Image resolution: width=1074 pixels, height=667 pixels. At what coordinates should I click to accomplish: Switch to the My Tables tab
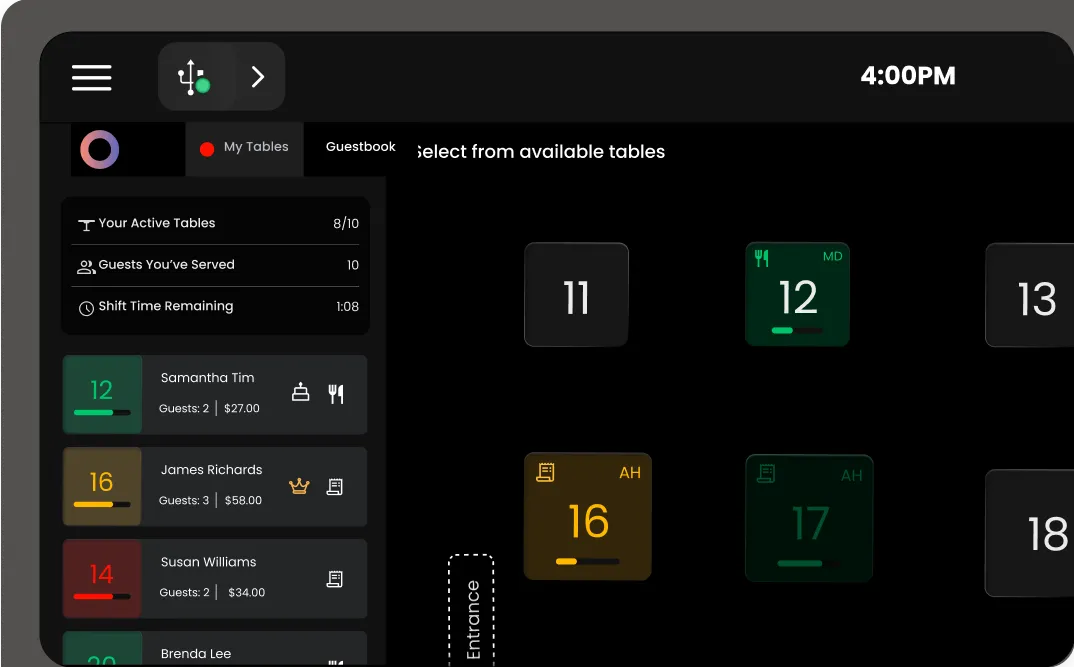[245, 147]
